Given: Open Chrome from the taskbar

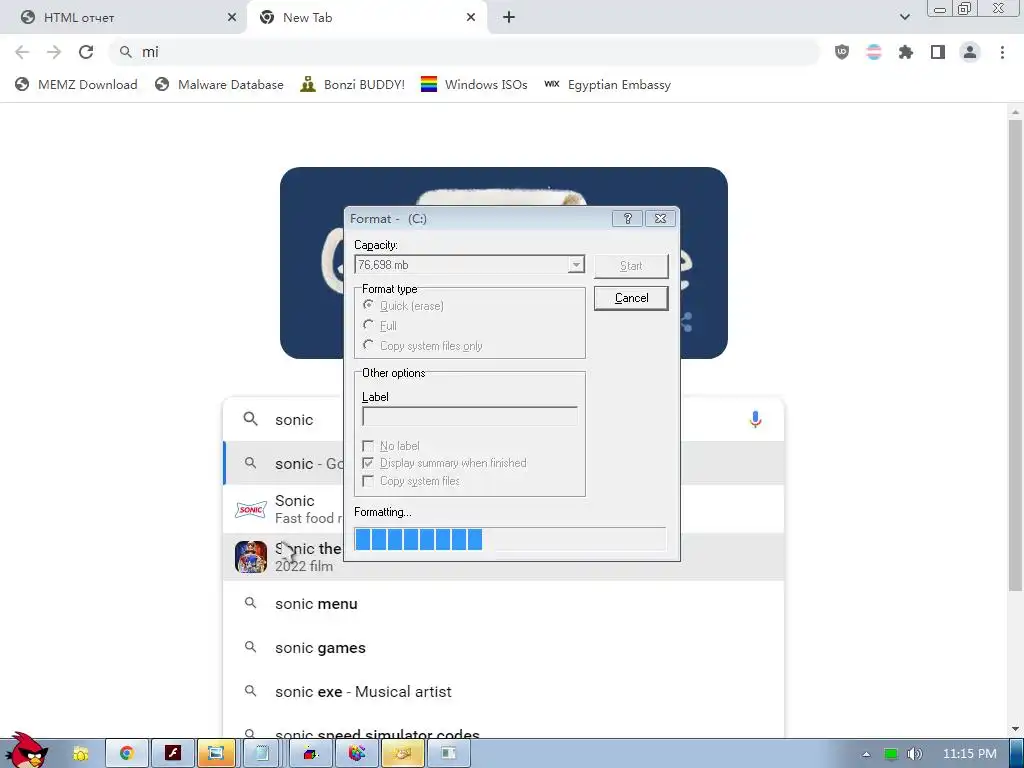Looking at the screenshot, I should pyautogui.click(x=127, y=754).
